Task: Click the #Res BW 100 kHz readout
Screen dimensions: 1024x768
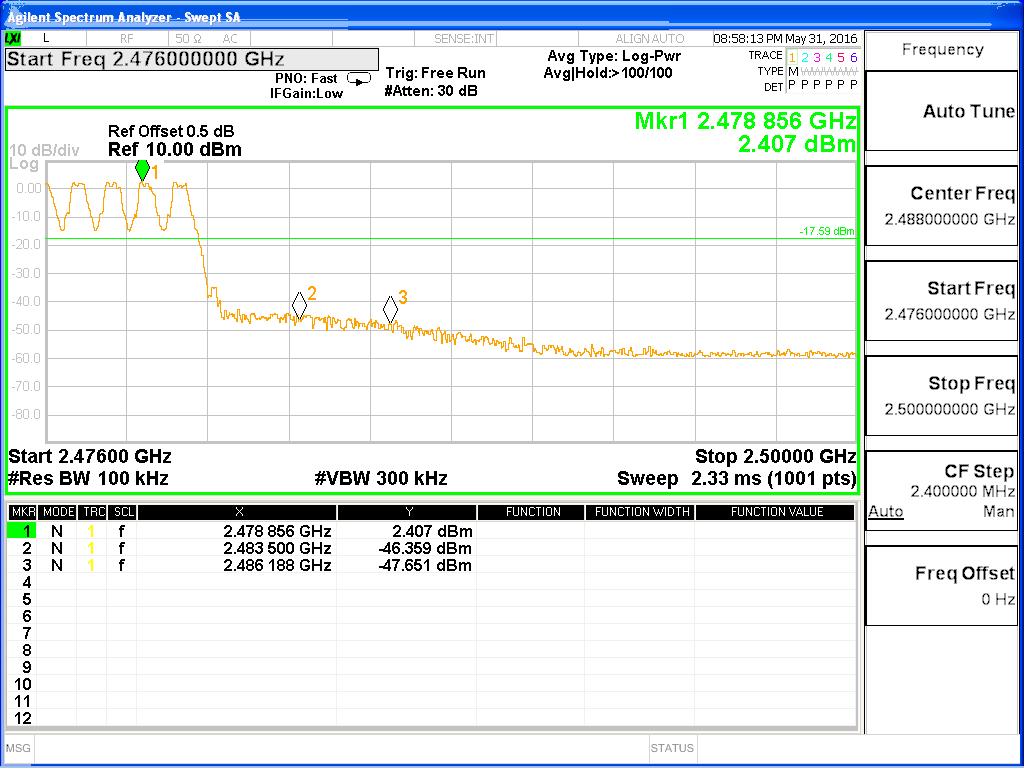Action: point(88,479)
